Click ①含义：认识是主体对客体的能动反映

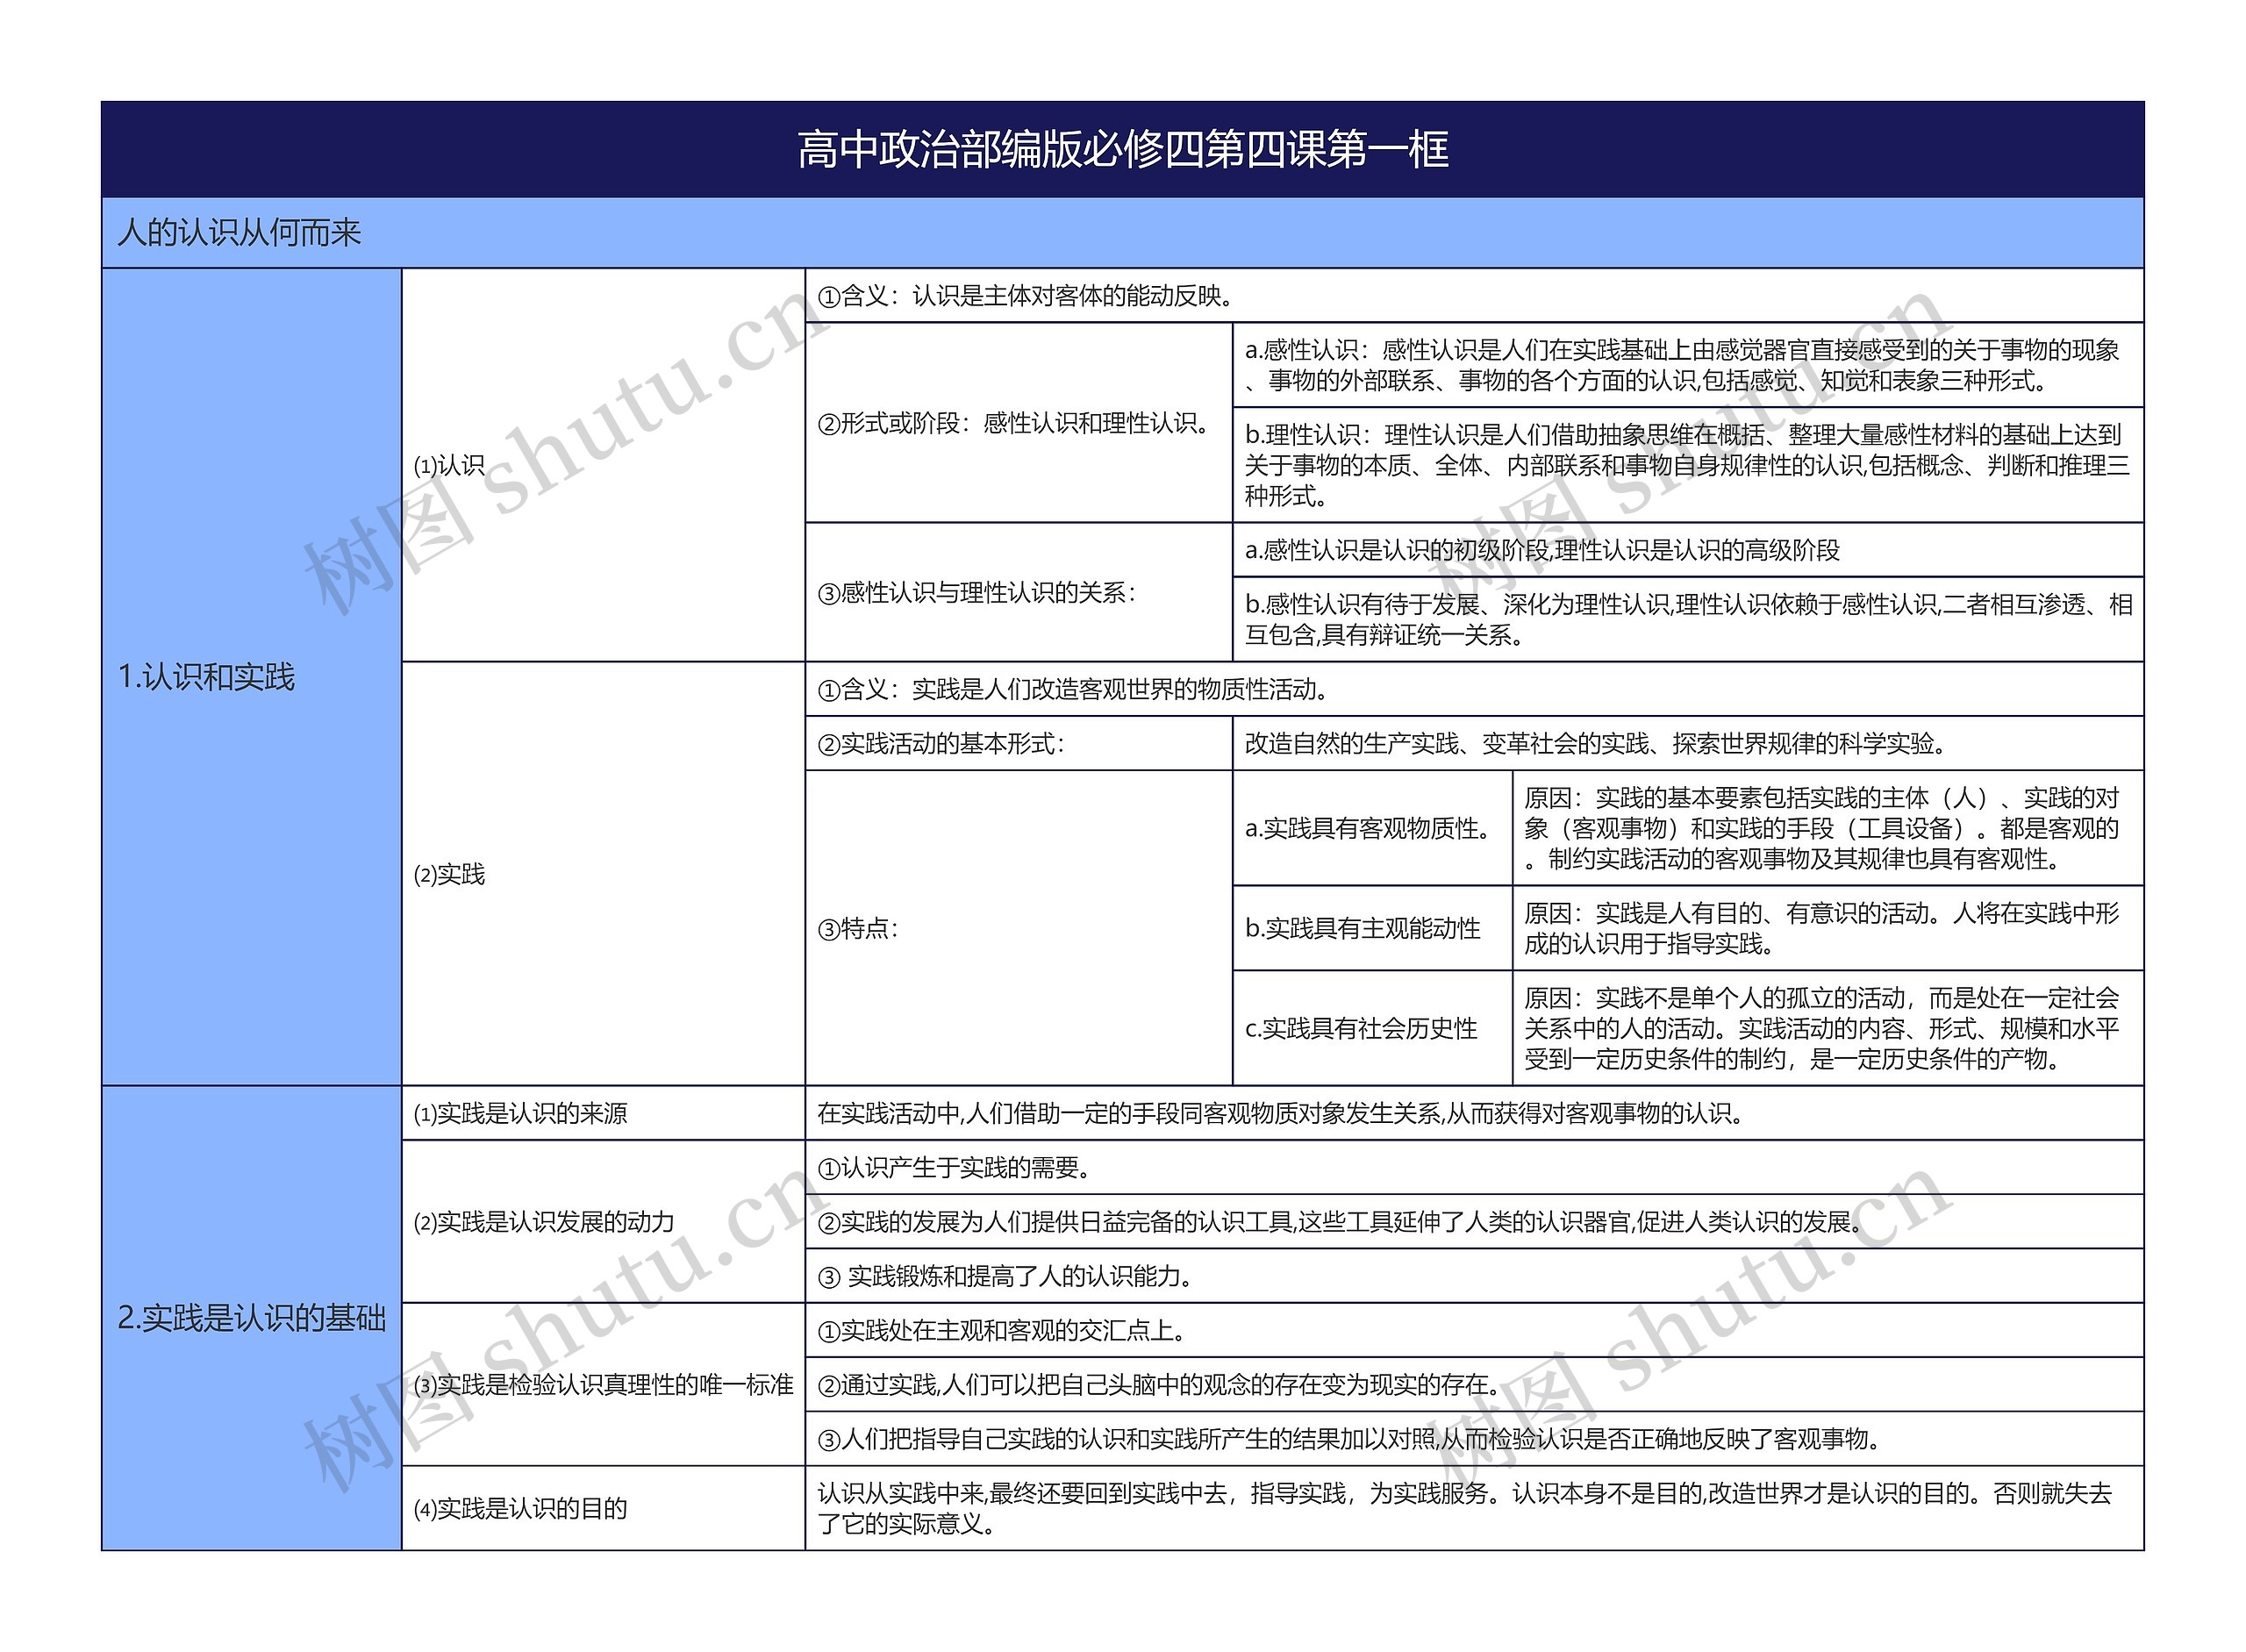1474,295
